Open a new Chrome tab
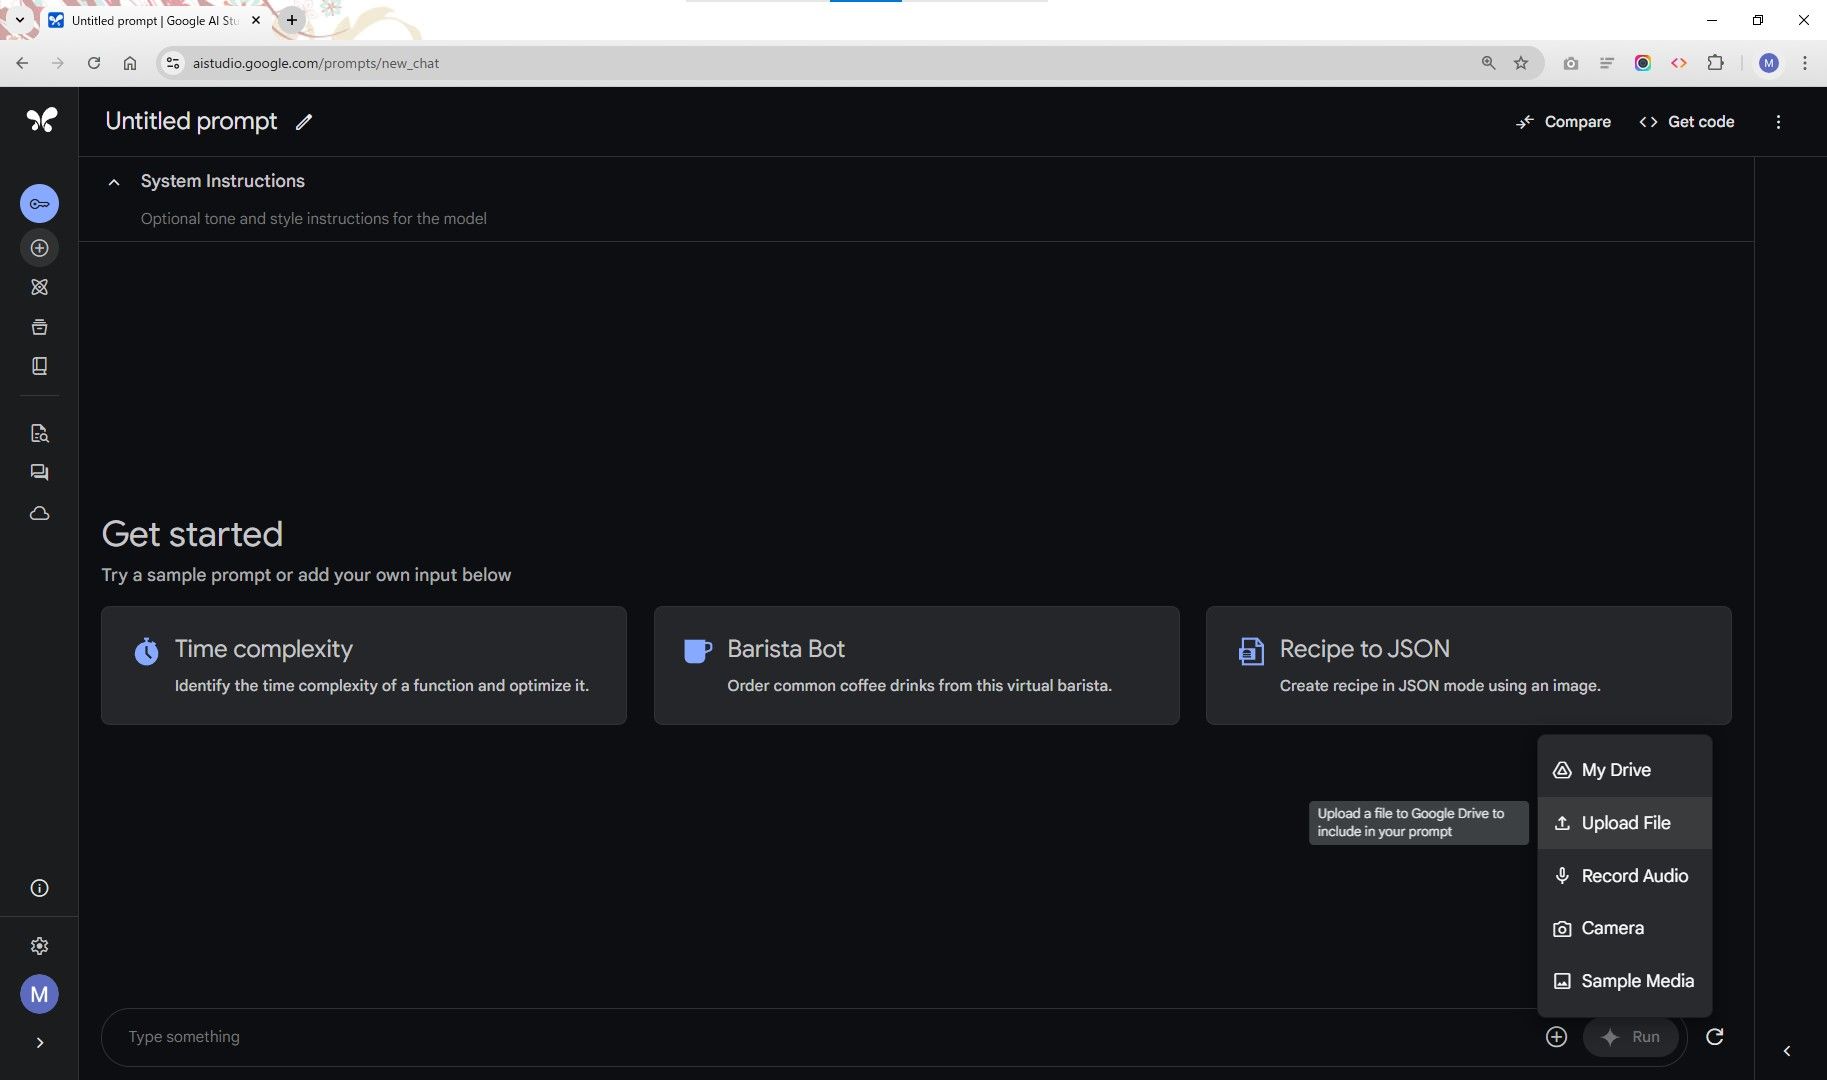 click(x=292, y=19)
